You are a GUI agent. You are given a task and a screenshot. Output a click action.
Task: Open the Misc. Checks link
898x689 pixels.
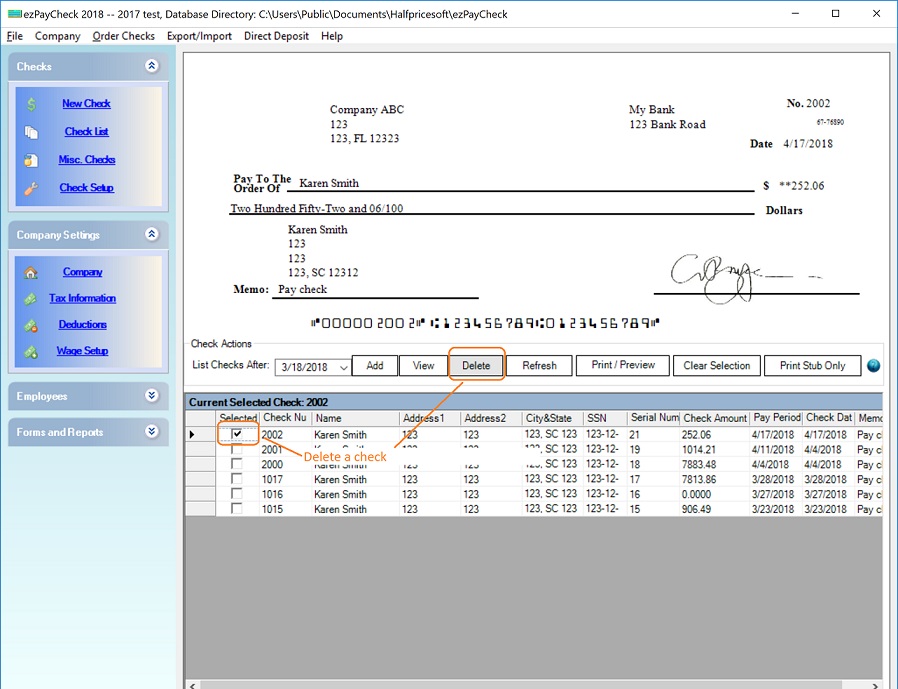[x=86, y=160]
